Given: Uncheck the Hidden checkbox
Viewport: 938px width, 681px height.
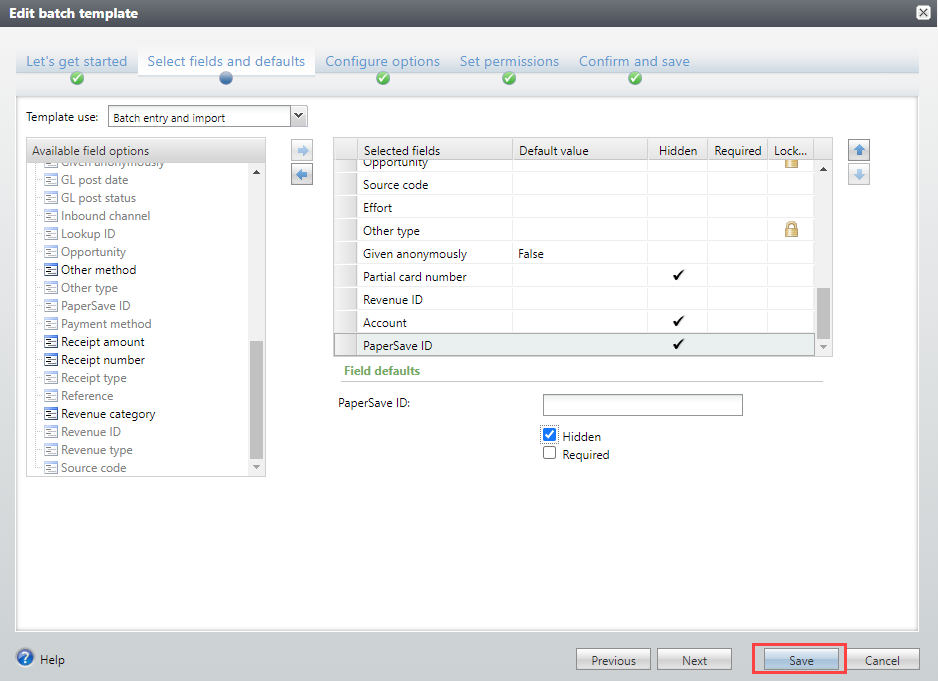Looking at the screenshot, I should [x=549, y=436].
